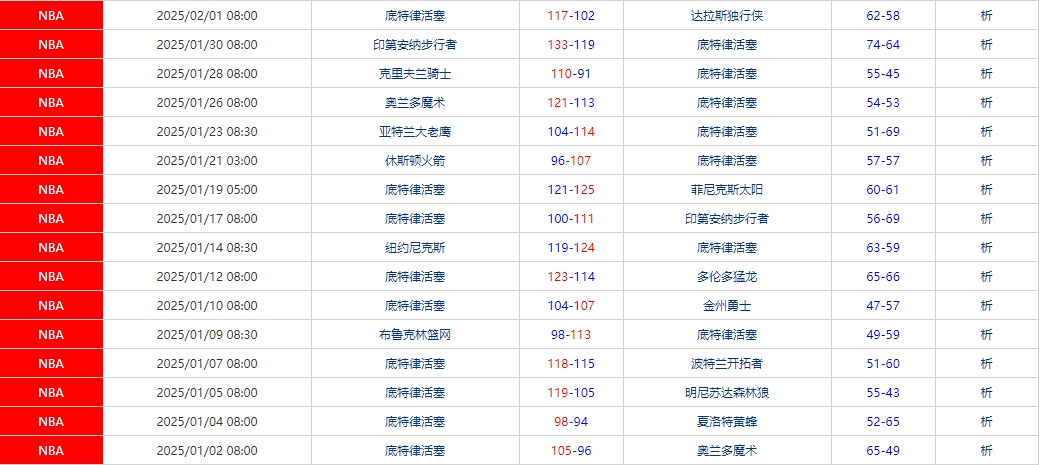Click the final score 117-102
This screenshot has width=1039, height=465.
pos(571,16)
